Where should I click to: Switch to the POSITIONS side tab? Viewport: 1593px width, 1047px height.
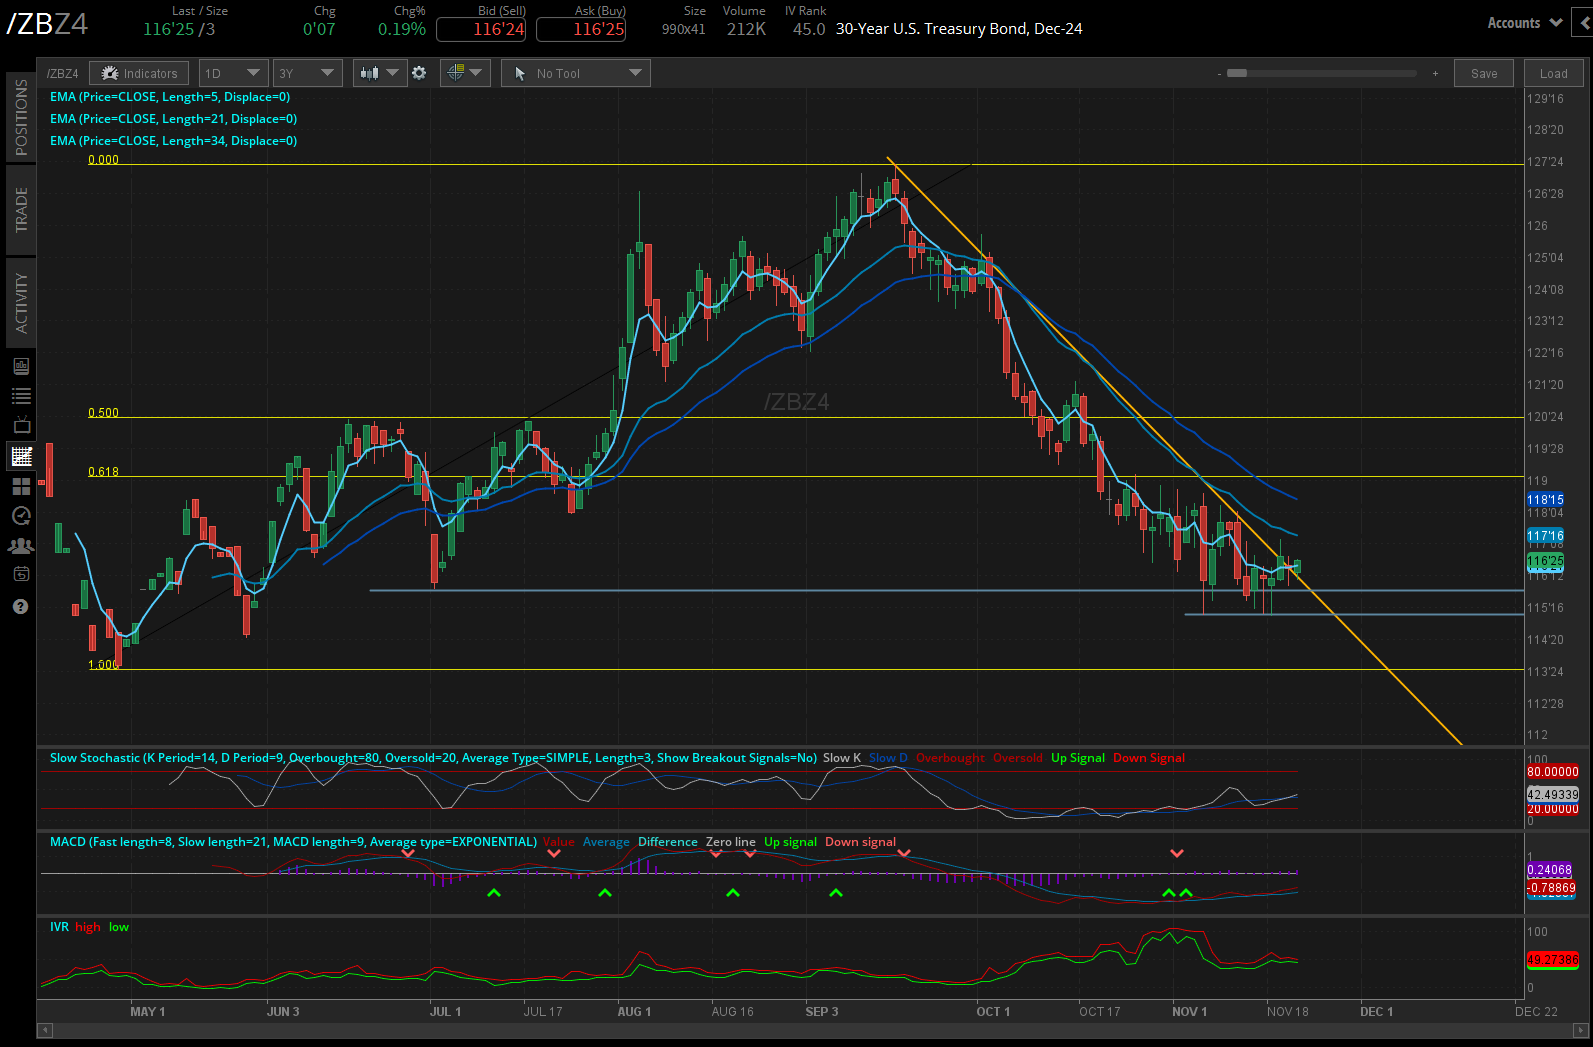point(21,117)
